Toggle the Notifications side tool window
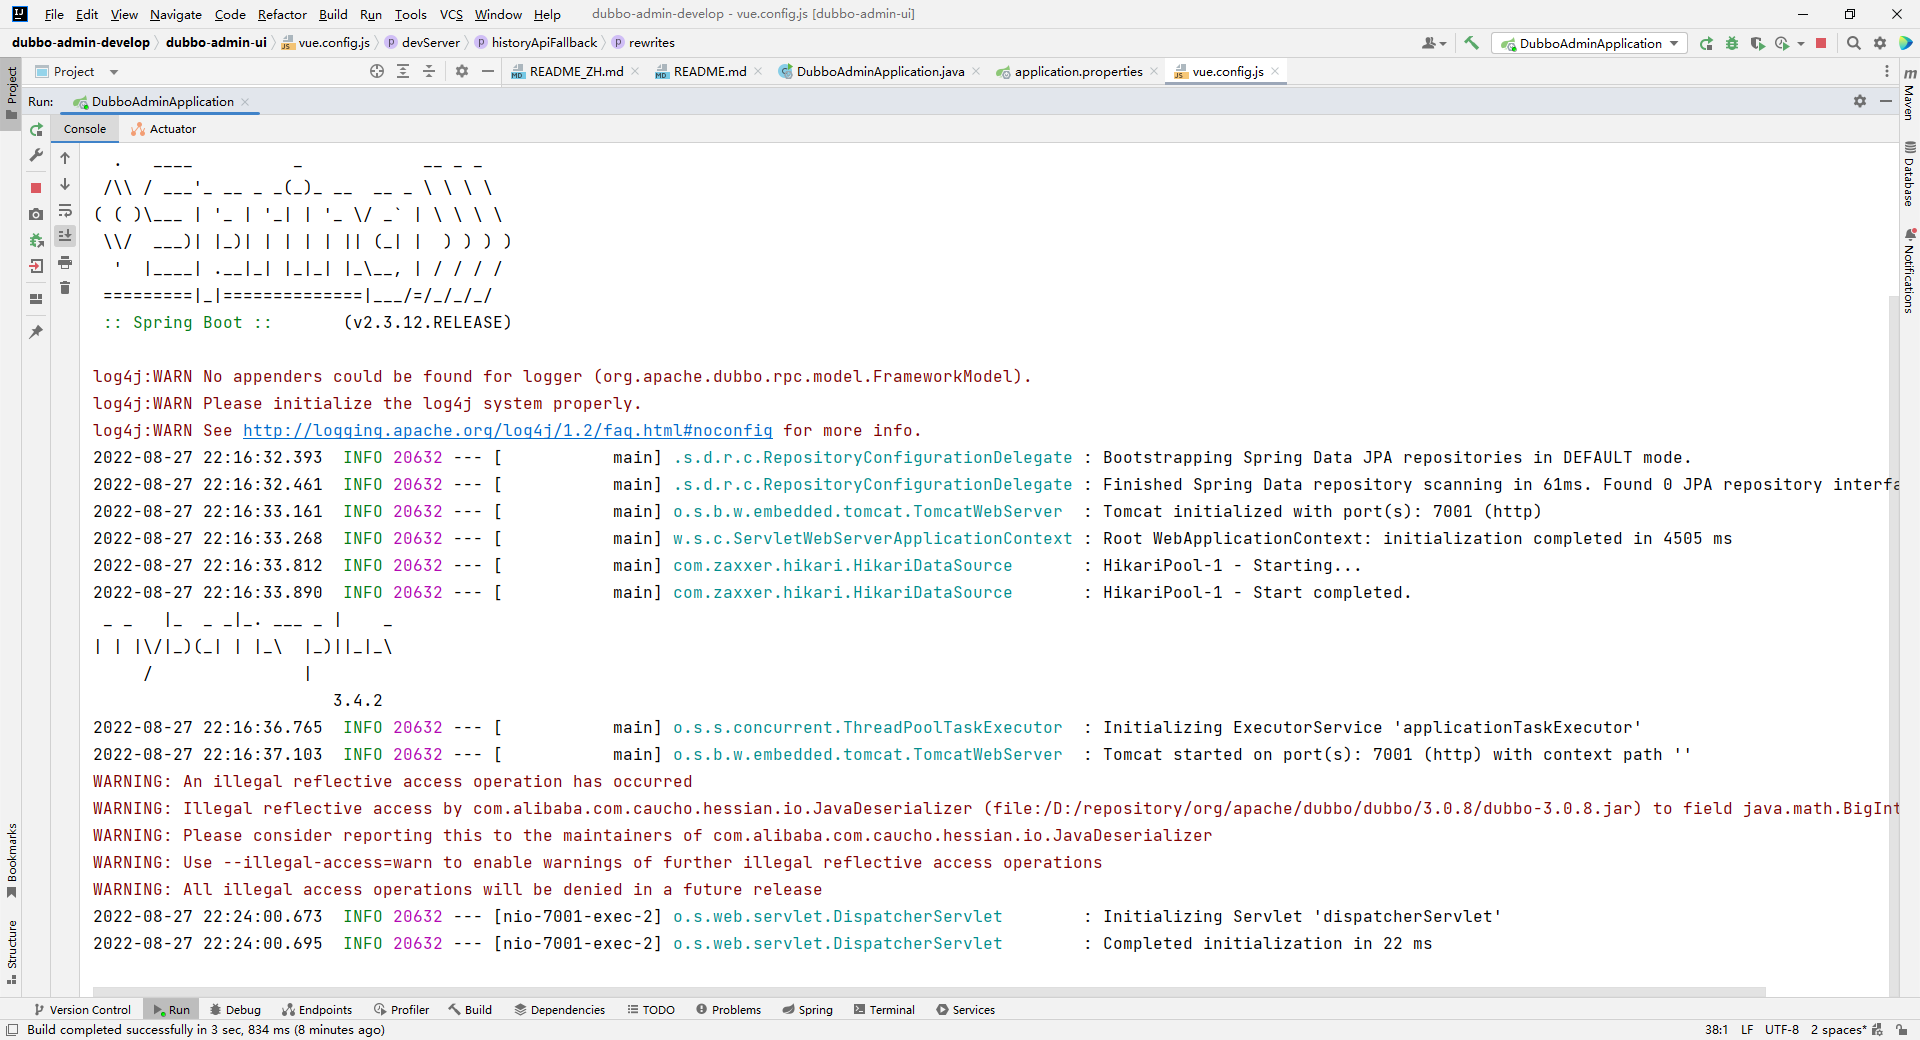 (1909, 271)
